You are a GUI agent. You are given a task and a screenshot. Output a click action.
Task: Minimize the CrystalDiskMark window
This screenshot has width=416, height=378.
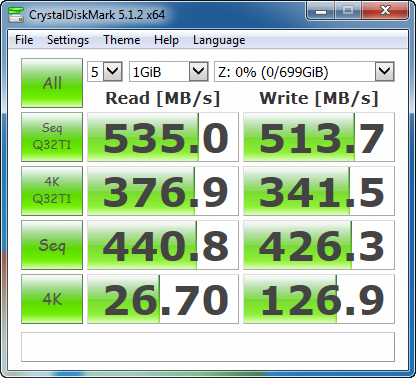point(321,11)
